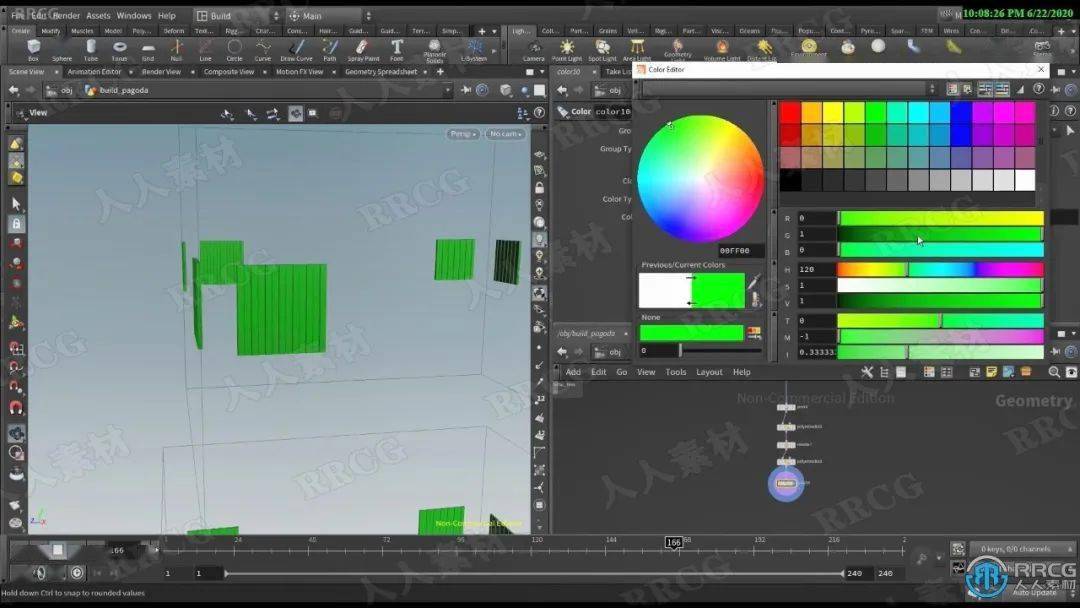Expand the Create shelf set options arrow
This screenshot has height=608, width=1080.
[x=494, y=31]
